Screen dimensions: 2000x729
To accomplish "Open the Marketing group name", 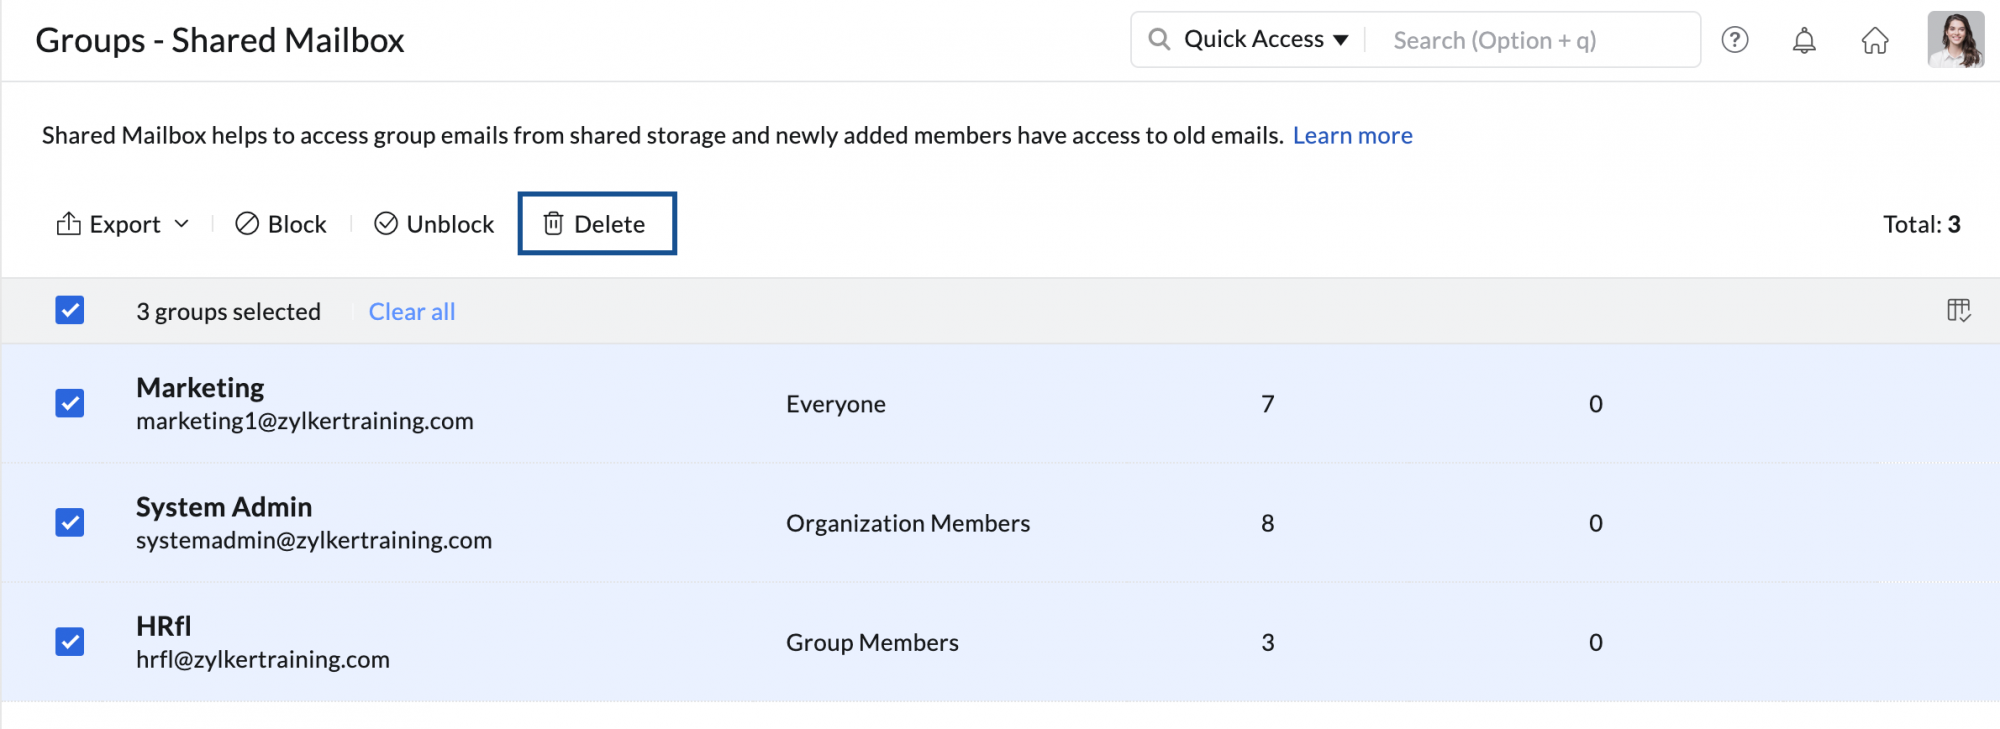I will pos(200,388).
